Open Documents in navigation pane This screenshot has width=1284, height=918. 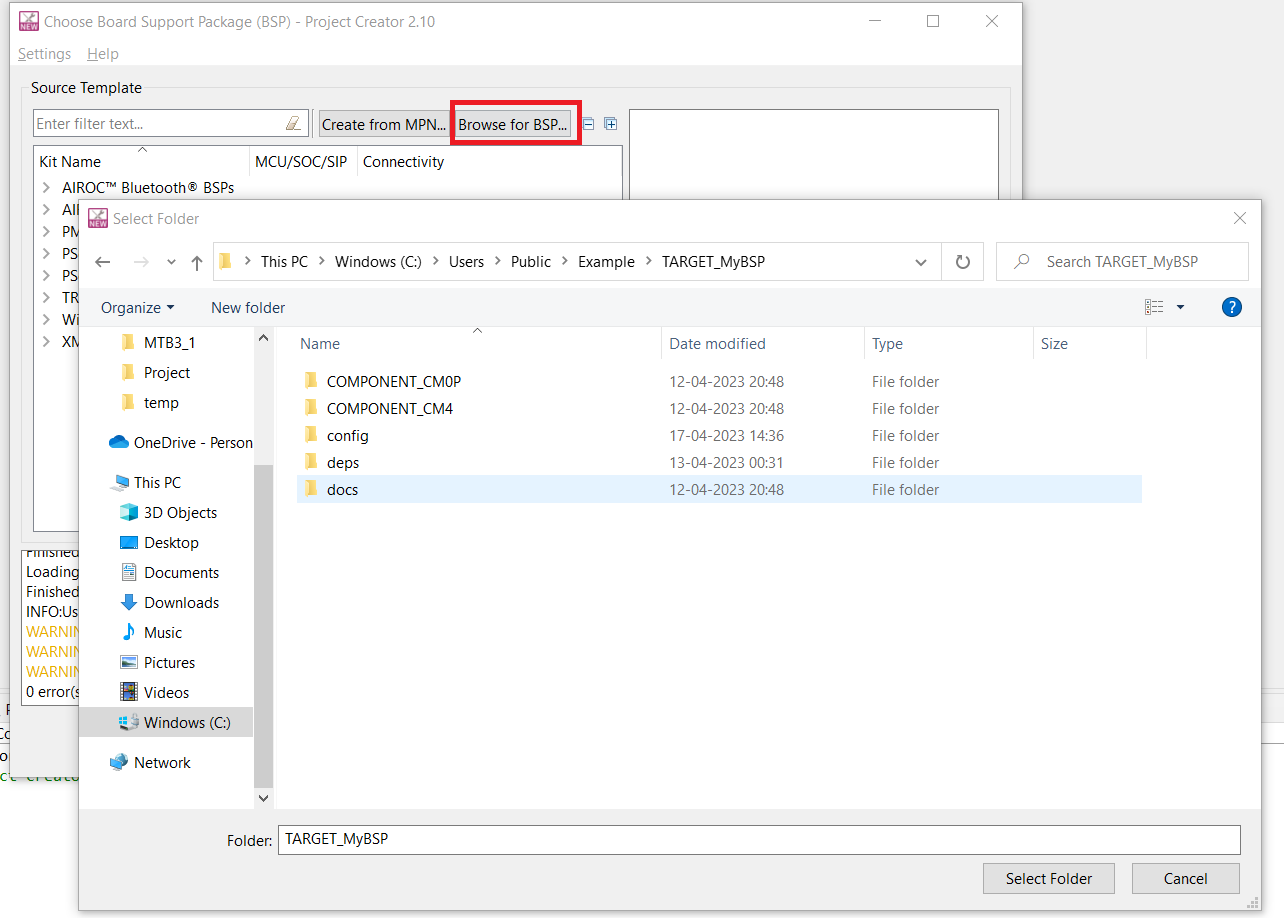click(x=181, y=572)
